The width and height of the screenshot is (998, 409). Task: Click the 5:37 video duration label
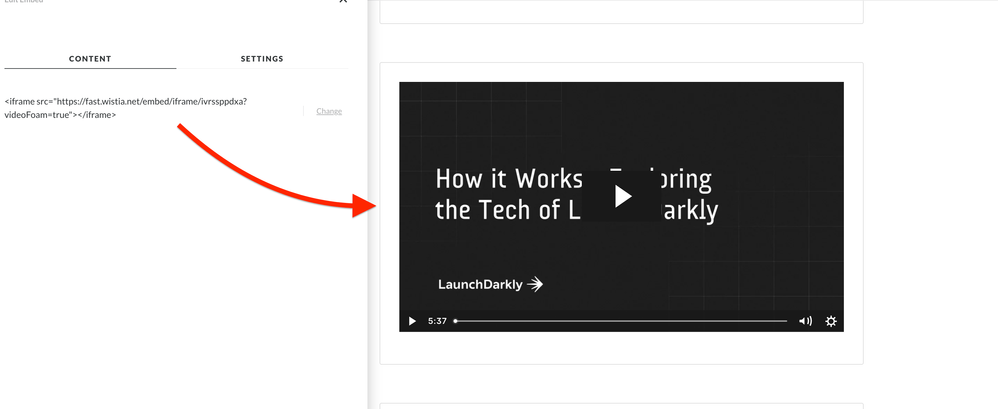[x=437, y=321]
